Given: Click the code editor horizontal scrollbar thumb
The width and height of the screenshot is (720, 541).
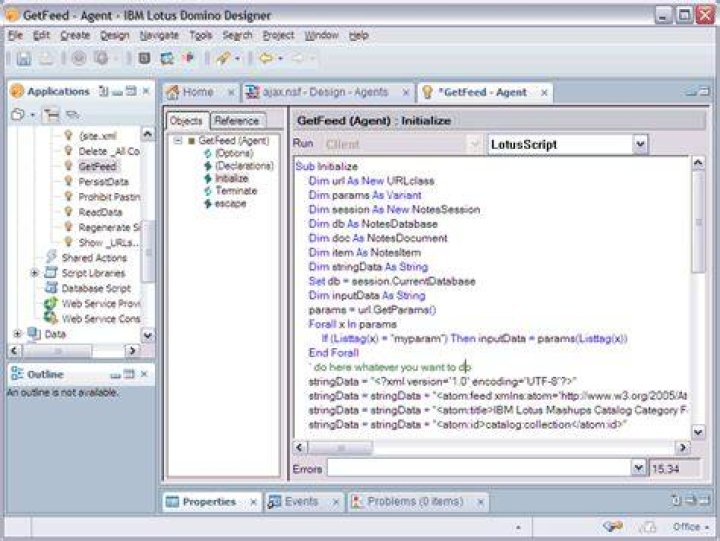Looking at the screenshot, I should point(340,447).
